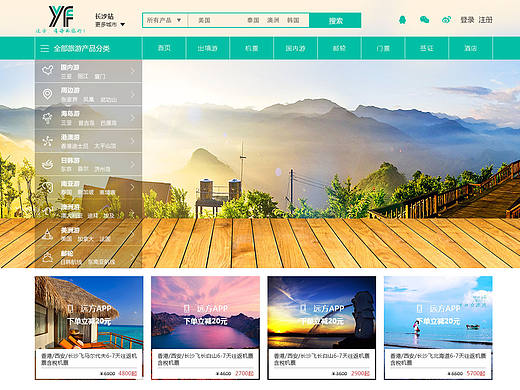Image resolution: width=520 pixels, height=390 pixels.
Task: Click the 海岛游 sidebar category title
Action: pyautogui.click(x=70, y=114)
